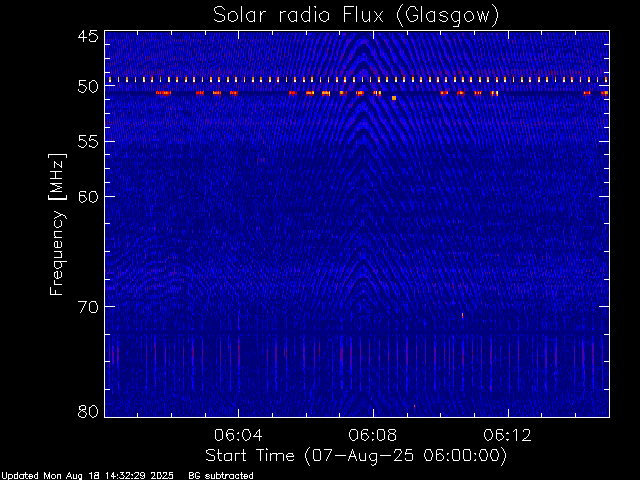Click the 06:08 time tick label
Screen dimensions: 640x480
373,435
